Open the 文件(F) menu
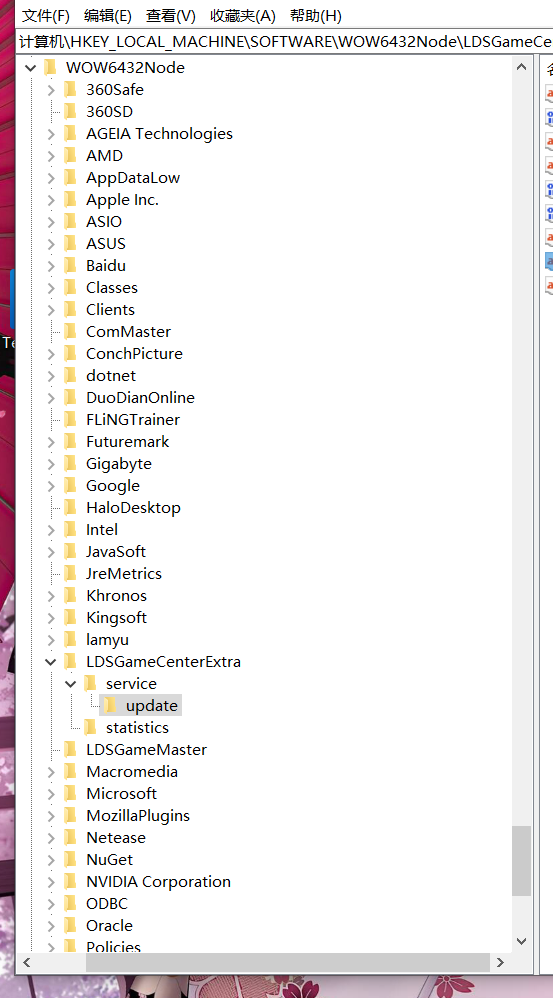The width and height of the screenshot is (553, 998). [x=46, y=16]
